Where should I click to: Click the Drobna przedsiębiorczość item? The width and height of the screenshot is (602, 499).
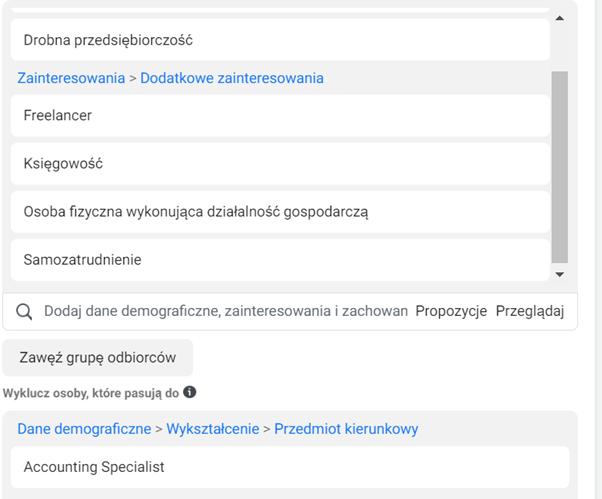(x=280, y=40)
